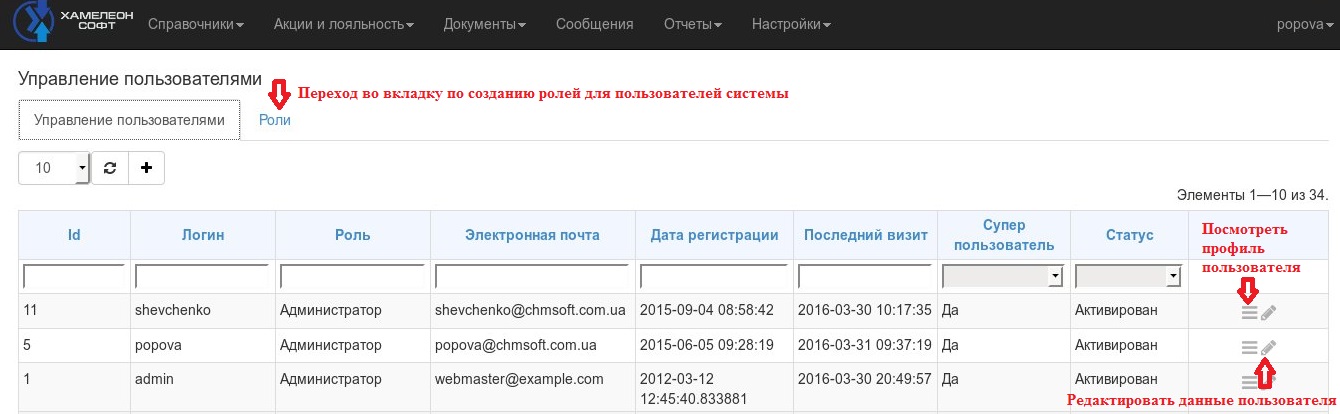Sort by Дата регистрации column header
1340x414 pixels.
tap(714, 235)
